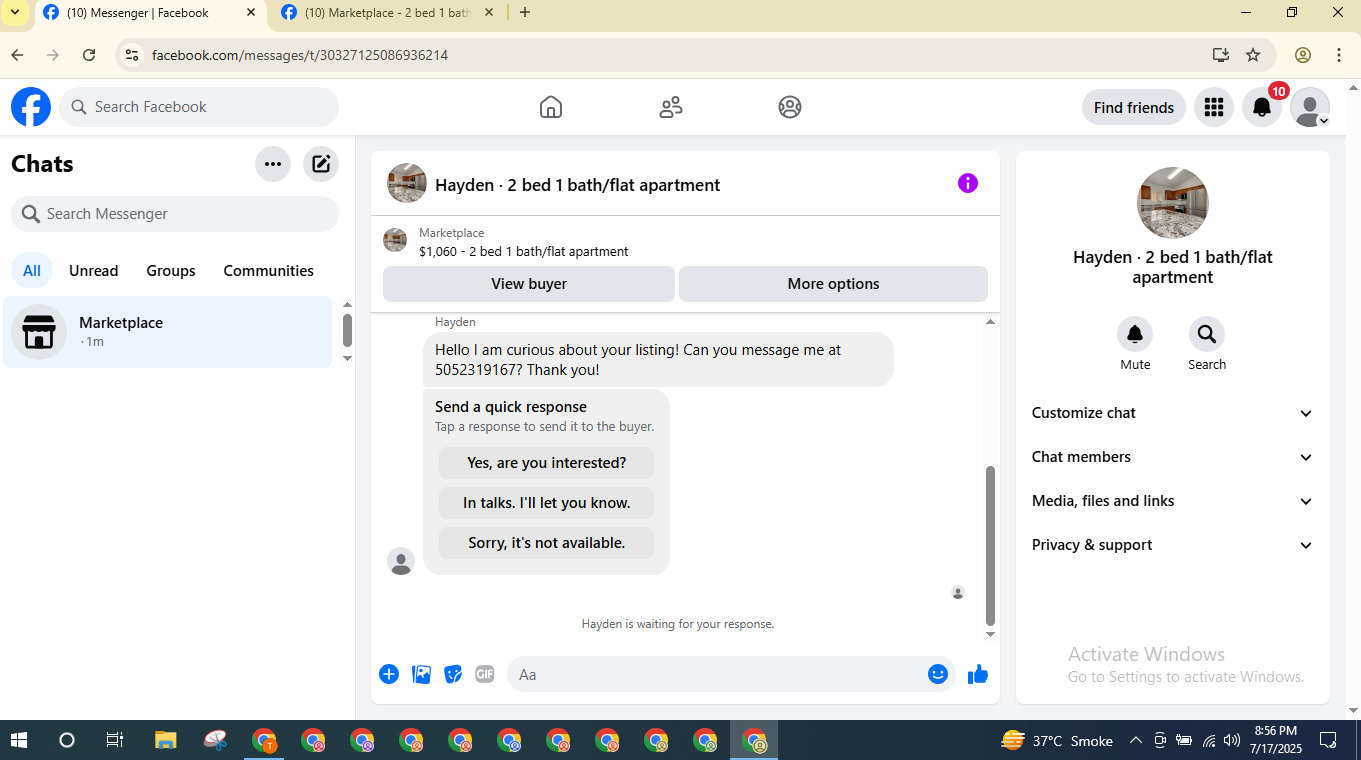The image size is (1361, 760).
Task: Click the purple conversation information icon
Action: click(968, 183)
